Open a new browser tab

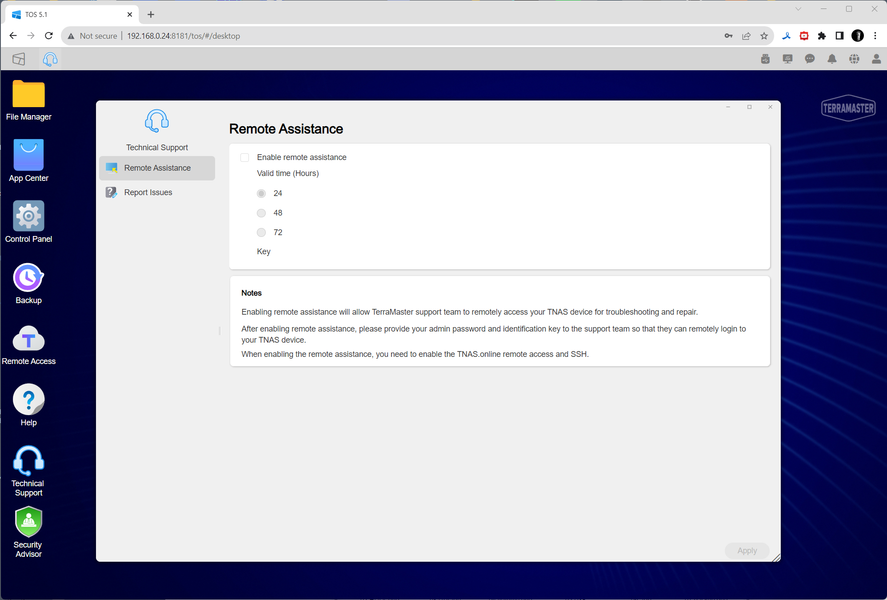pyautogui.click(x=150, y=14)
